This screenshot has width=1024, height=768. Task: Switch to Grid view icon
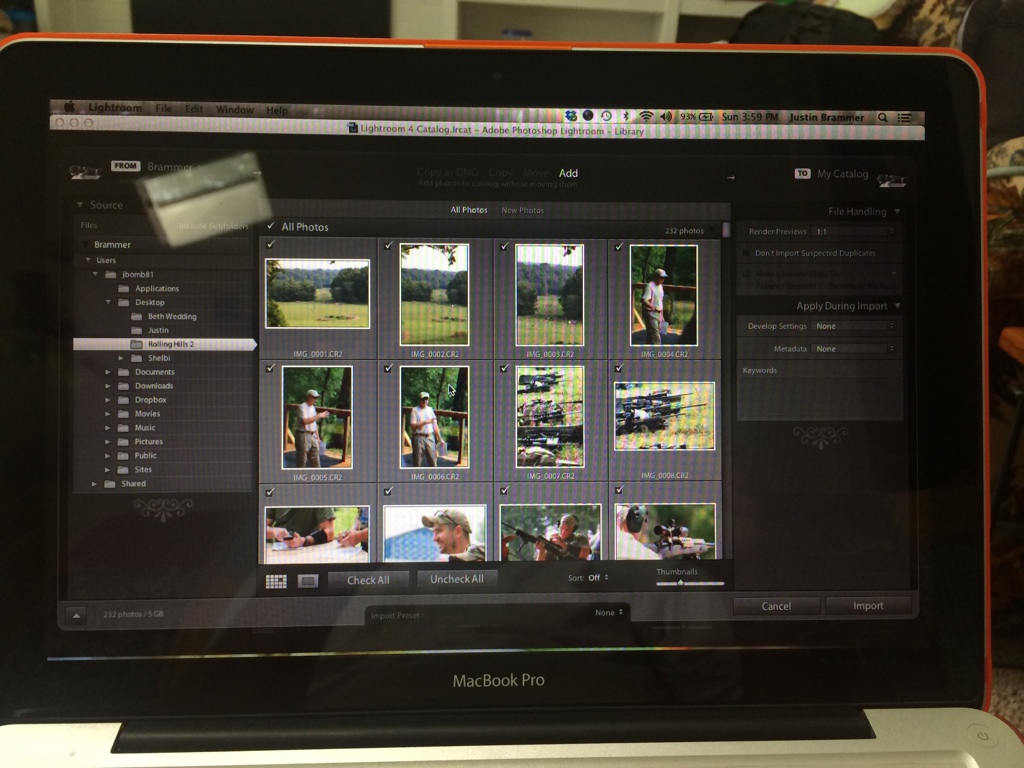(276, 581)
